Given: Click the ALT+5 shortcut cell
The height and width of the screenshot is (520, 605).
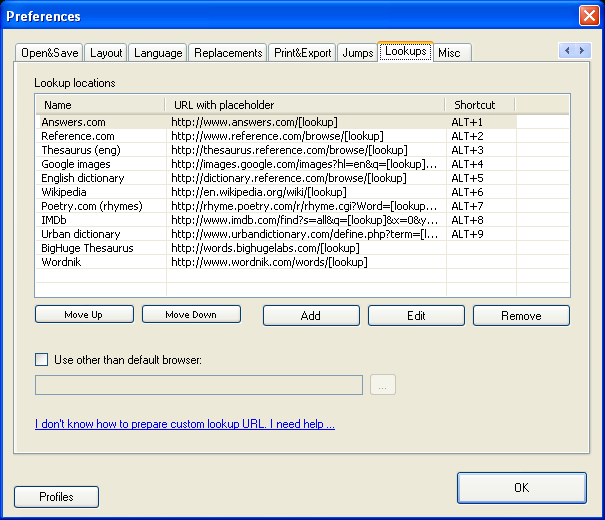Looking at the screenshot, I should pos(481,178).
